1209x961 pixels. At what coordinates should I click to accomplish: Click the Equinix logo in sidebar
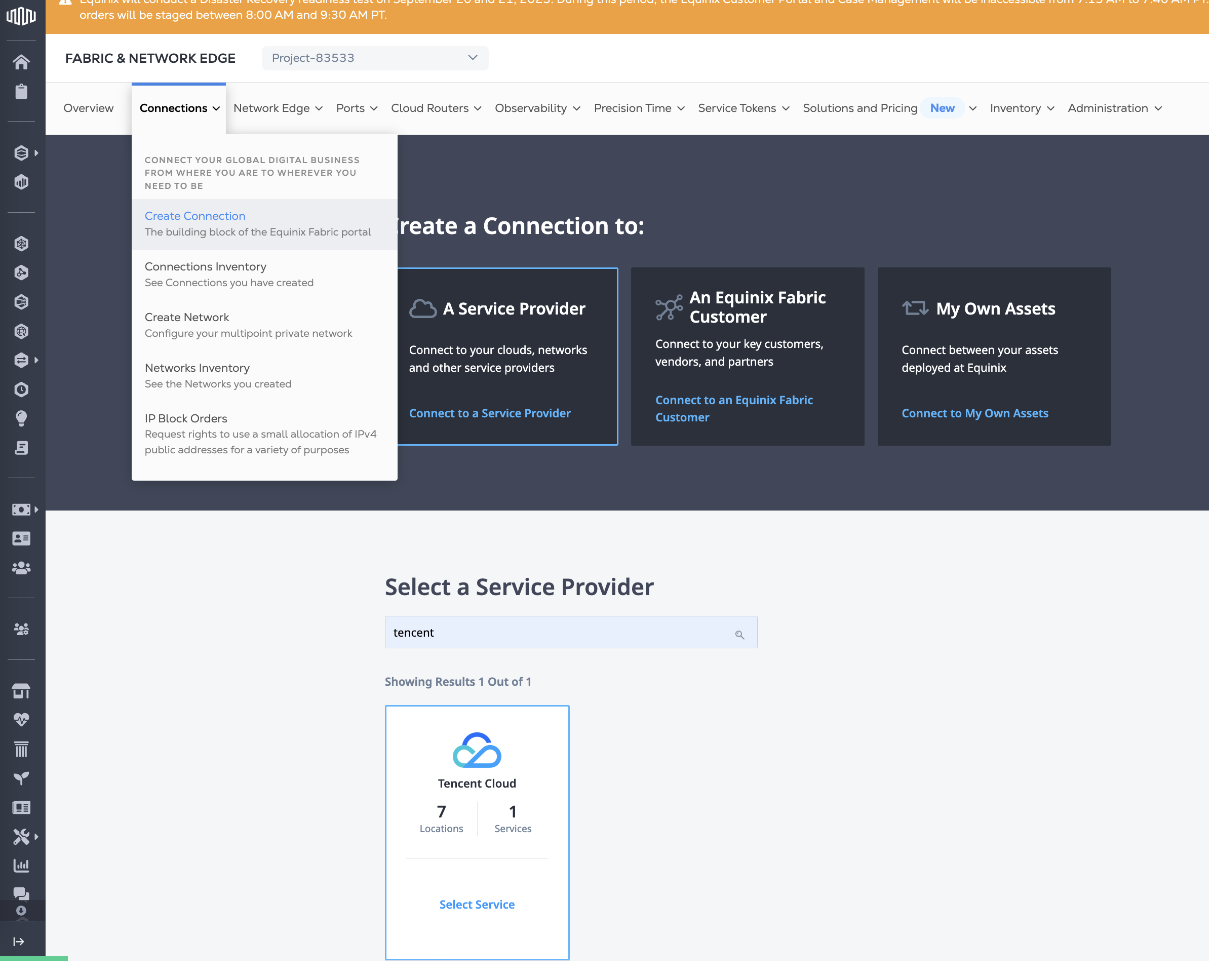tap(21, 16)
